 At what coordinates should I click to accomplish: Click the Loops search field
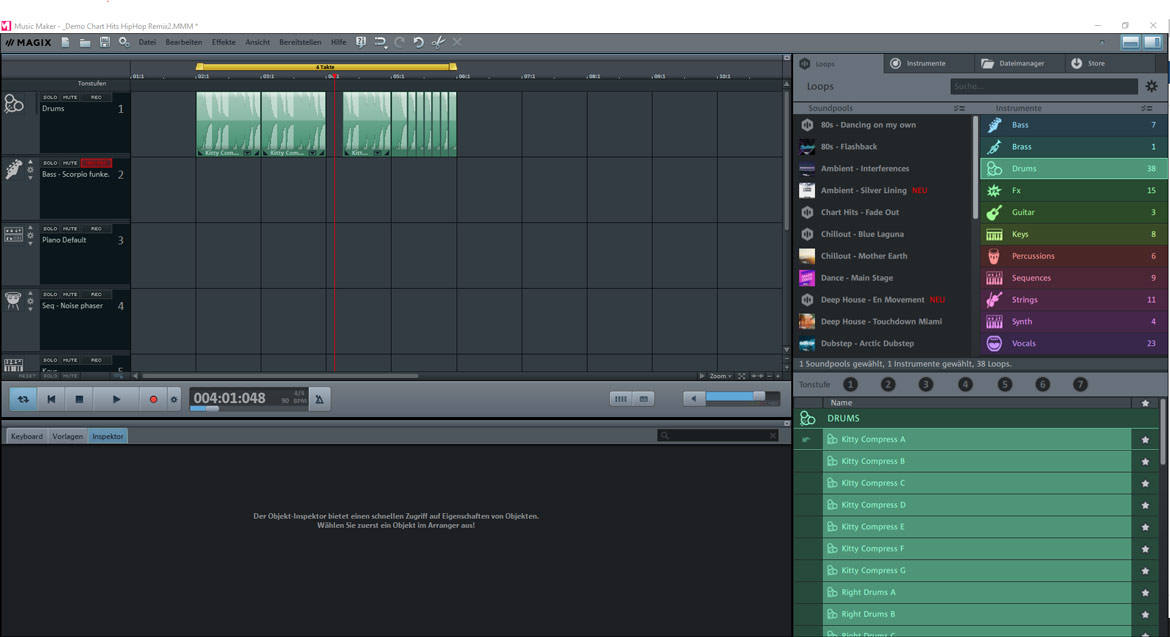[1043, 87]
